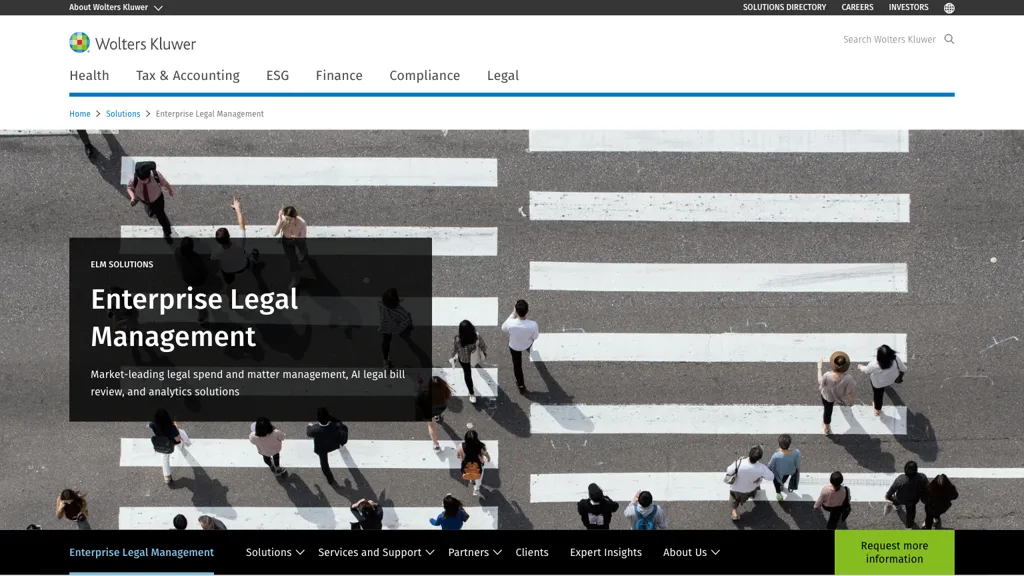
Task: Click the Wolters Kluwer wordmark text
Action: pos(146,44)
